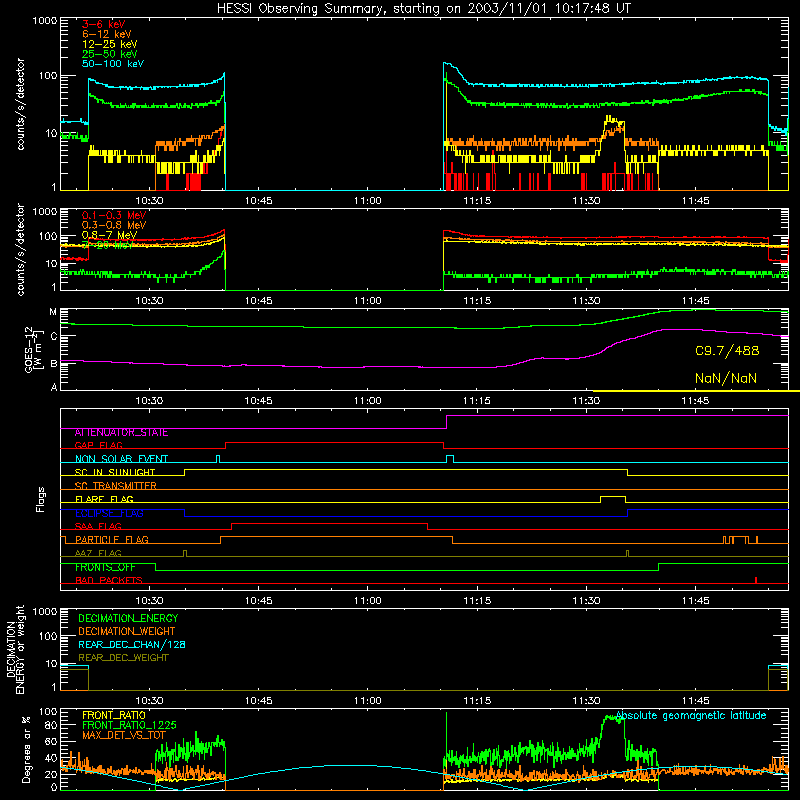This screenshot has width=800, height=800.
Task: Select the 25-50 keV legend label
Action: (x=110, y=54)
